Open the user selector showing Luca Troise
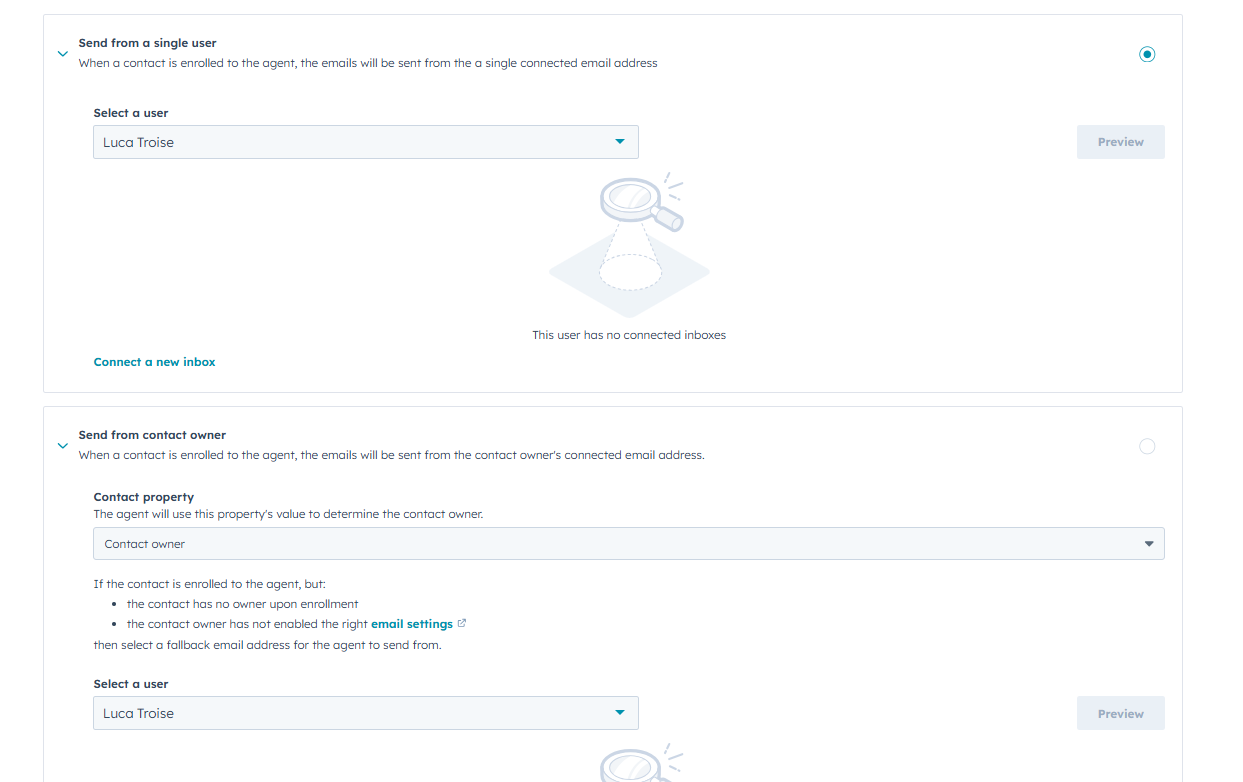This screenshot has height=782, width=1243. click(x=365, y=141)
